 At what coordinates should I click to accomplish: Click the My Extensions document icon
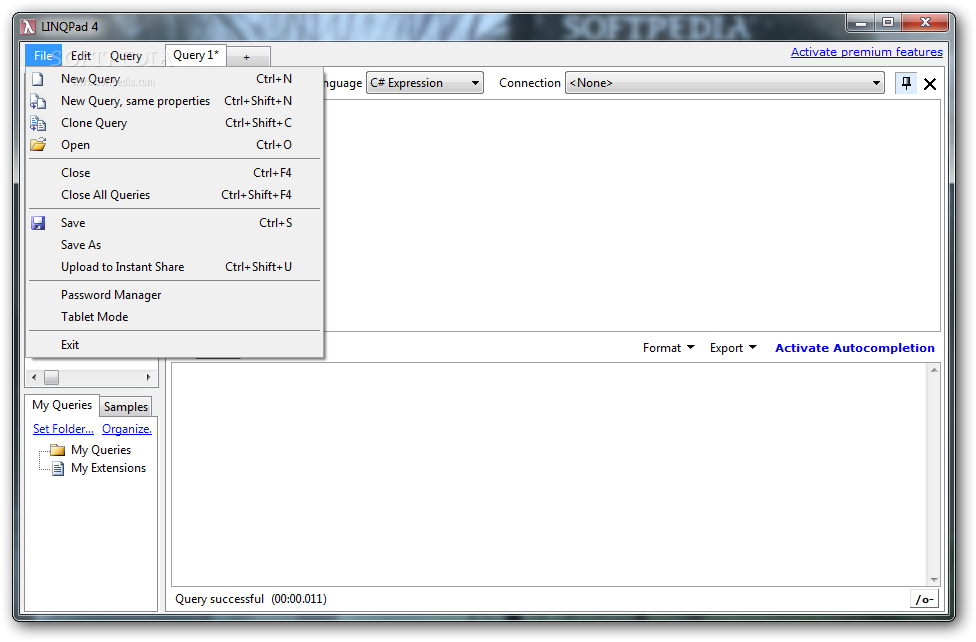pos(58,468)
